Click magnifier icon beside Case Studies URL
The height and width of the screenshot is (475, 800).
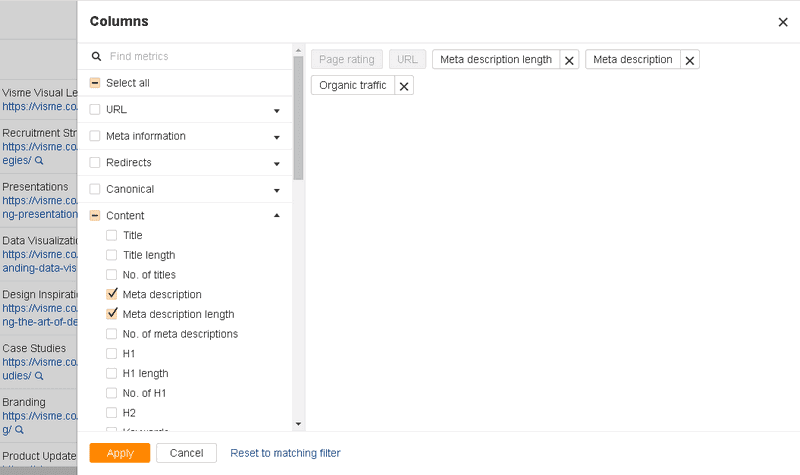pyautogui.click(x=39, y=376)
